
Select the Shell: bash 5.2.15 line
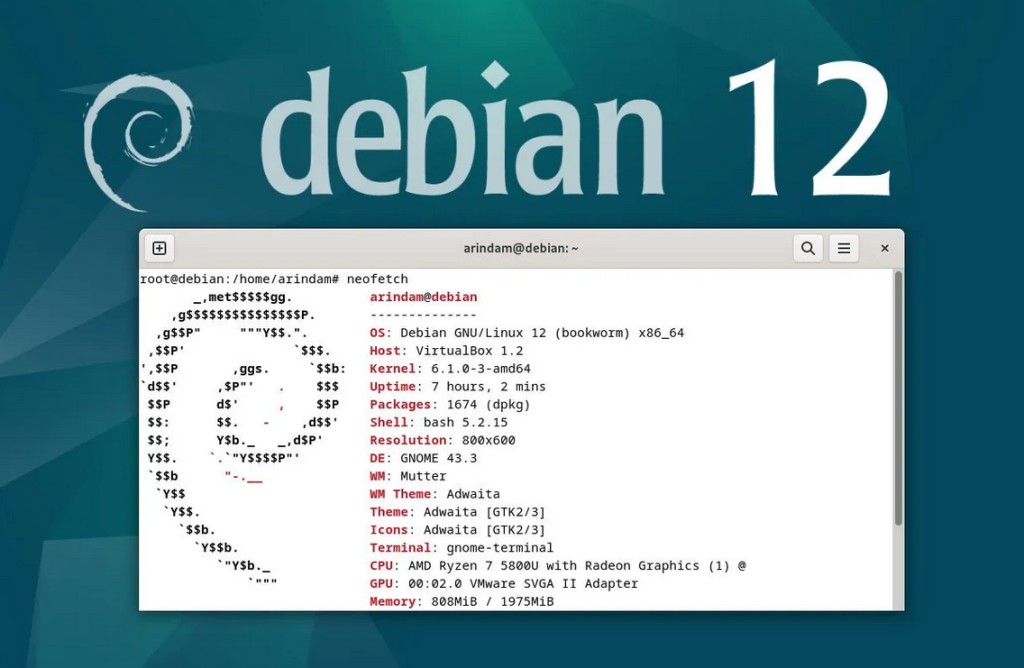(x=438, y=422)
